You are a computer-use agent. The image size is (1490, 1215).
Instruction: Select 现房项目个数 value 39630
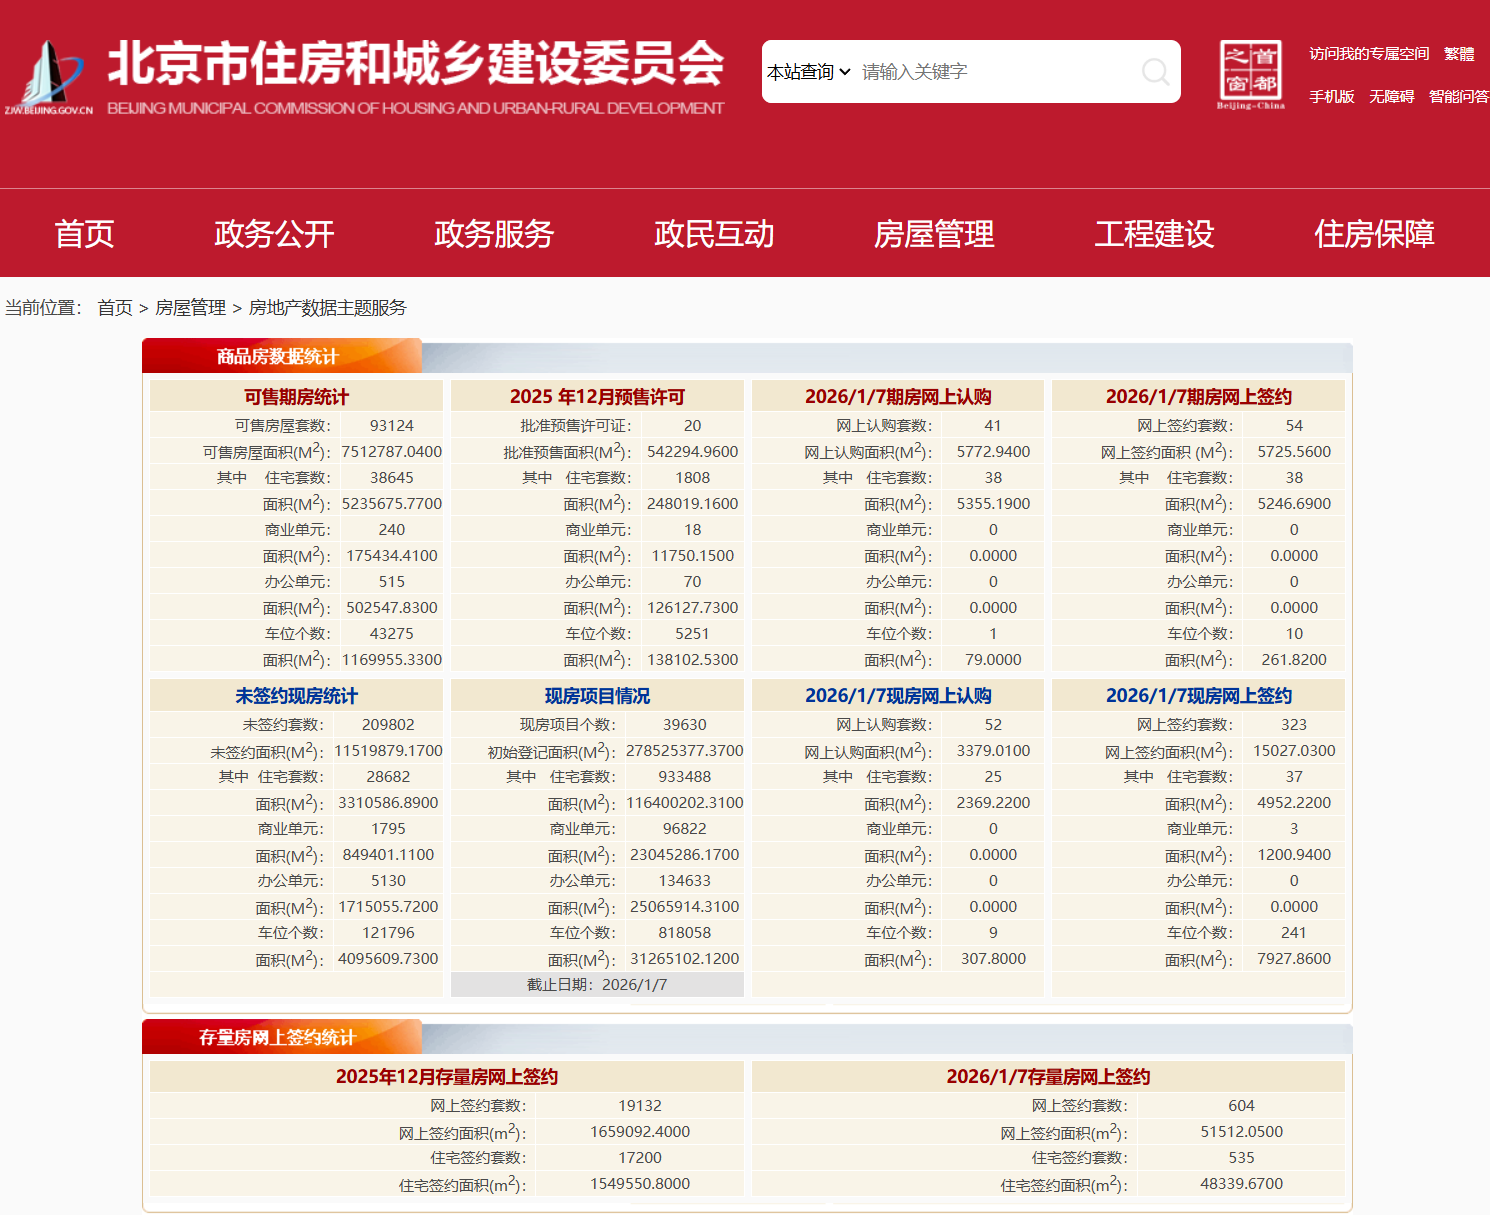pos(685,725)
